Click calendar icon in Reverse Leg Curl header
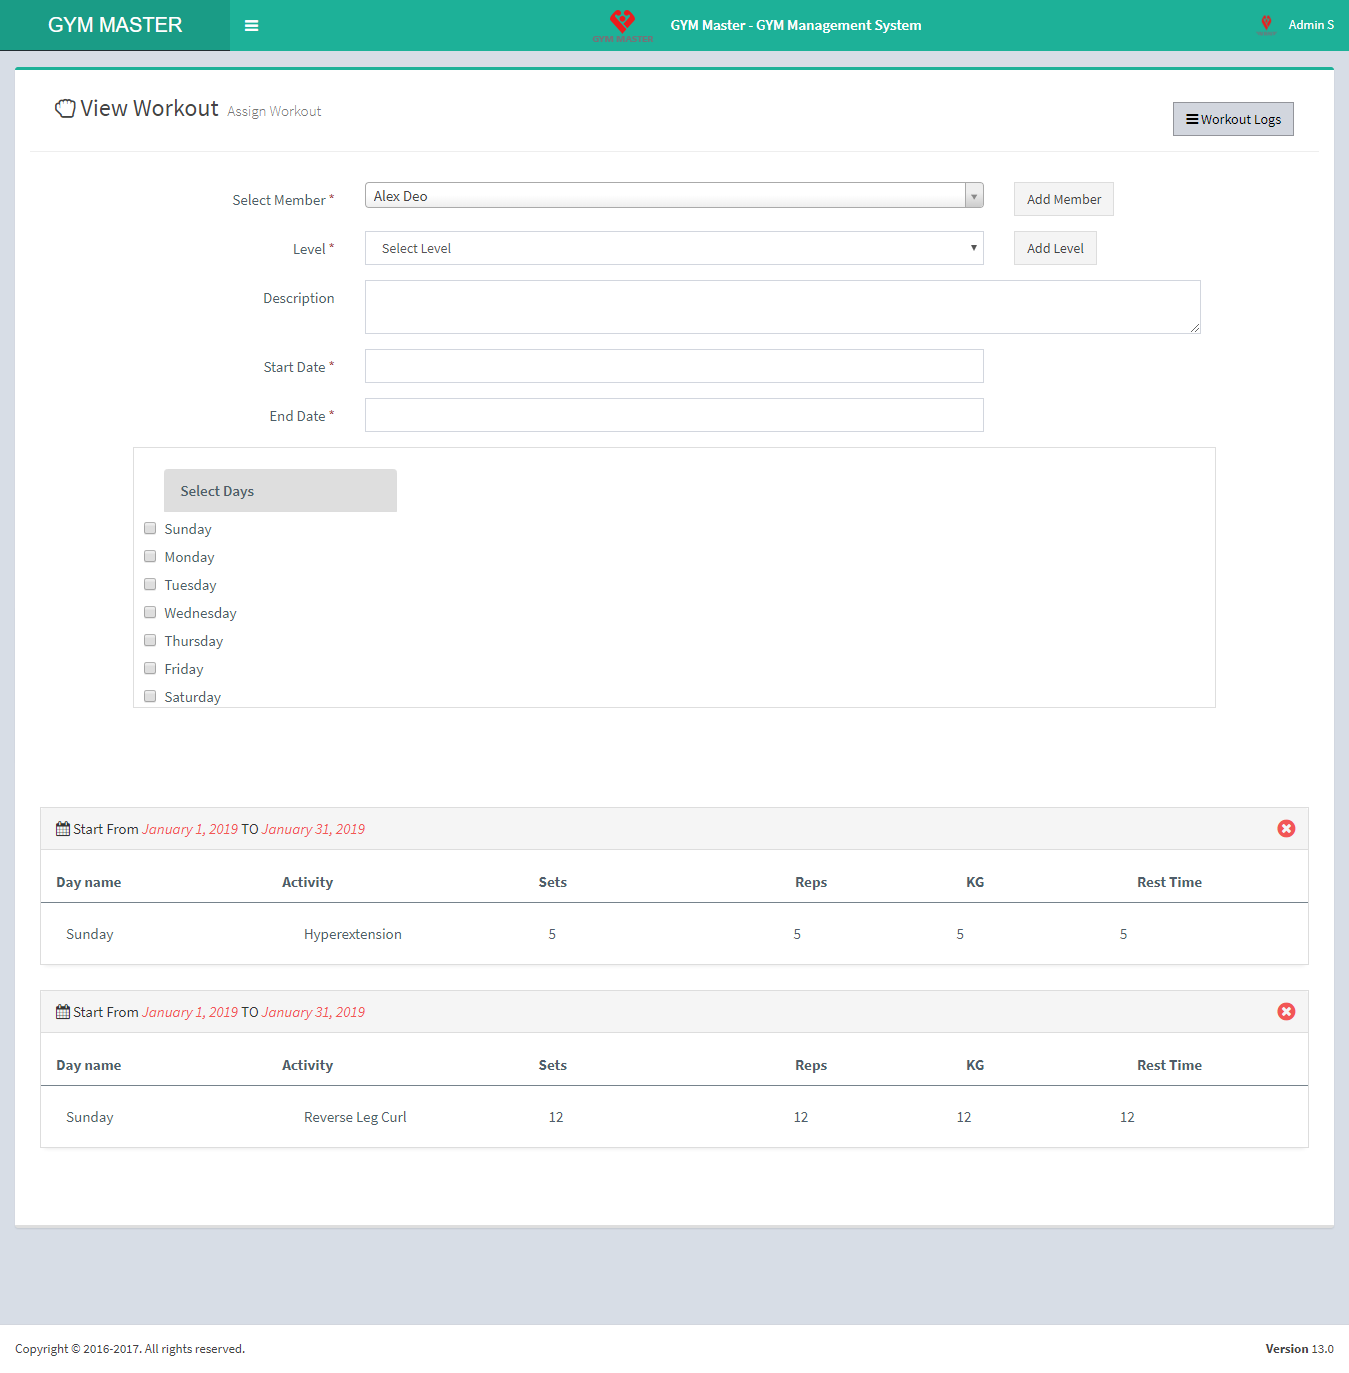This screenshot has height=1373, width=1349. [63, 1012]
